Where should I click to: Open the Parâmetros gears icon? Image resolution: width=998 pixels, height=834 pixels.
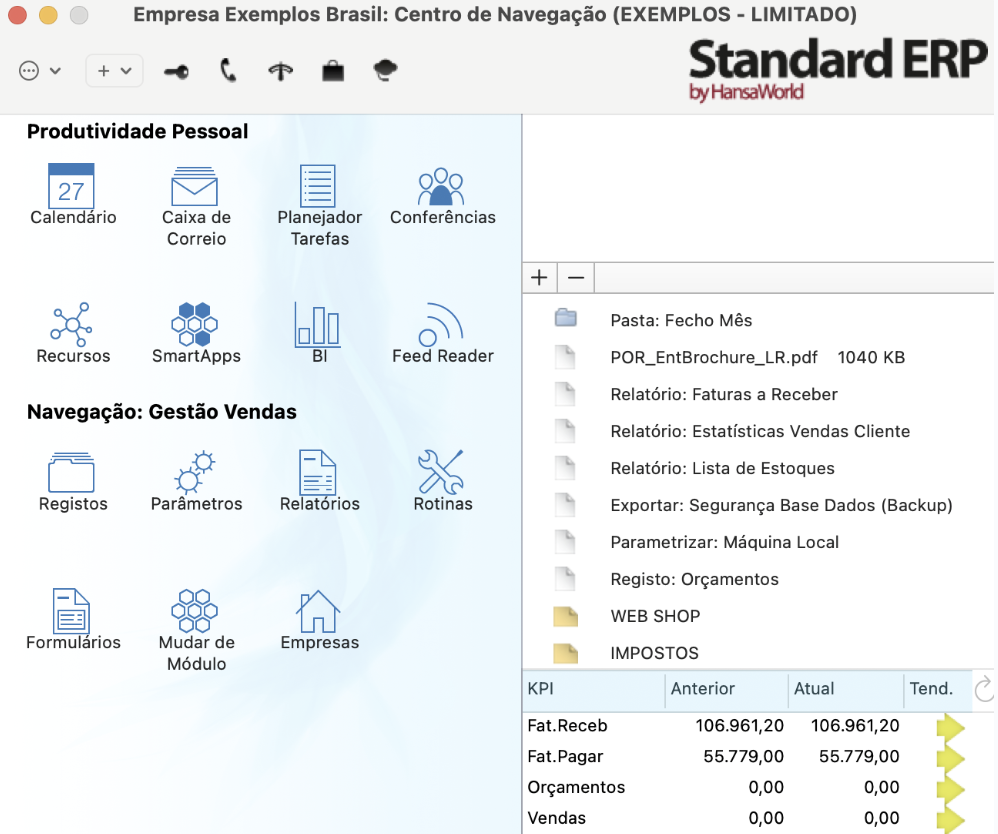pos(196,472)
